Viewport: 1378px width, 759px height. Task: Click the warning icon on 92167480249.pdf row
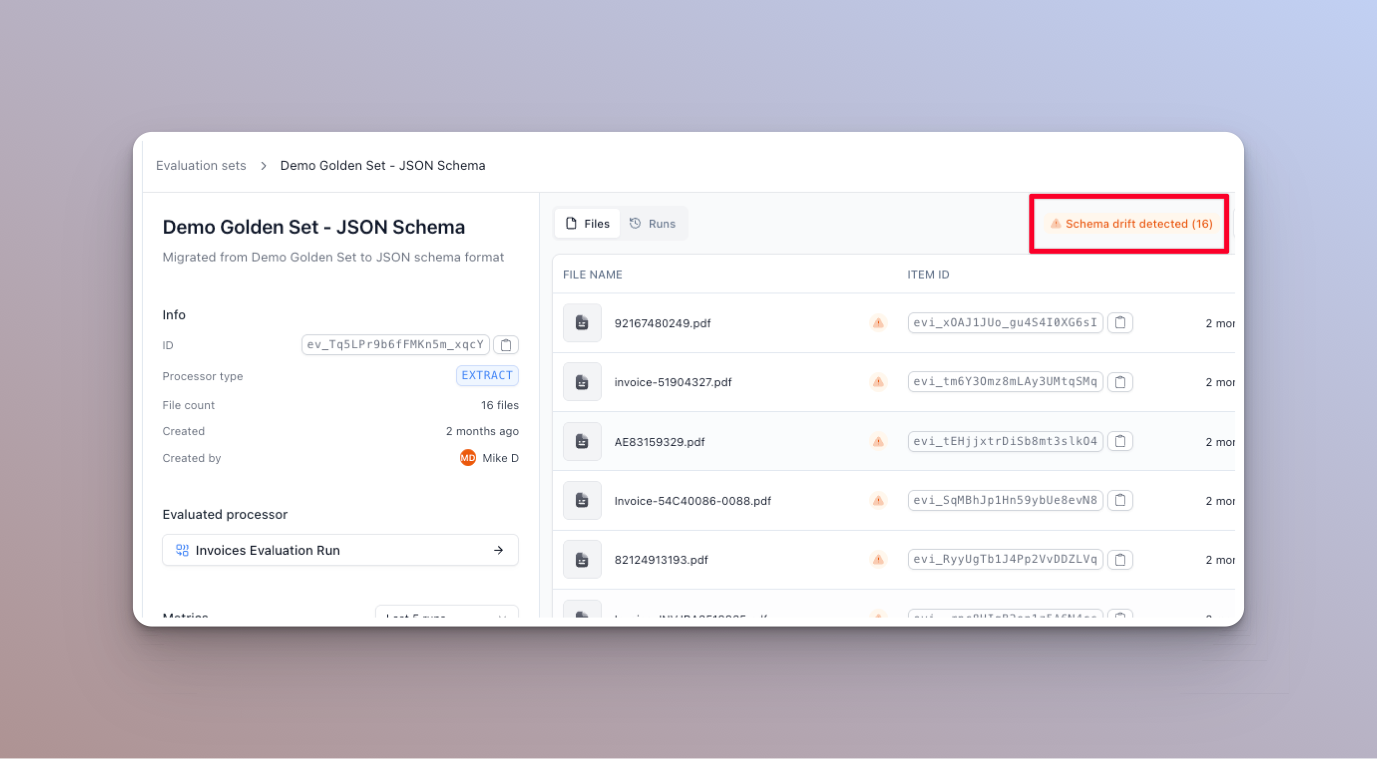tap(878, 323)
